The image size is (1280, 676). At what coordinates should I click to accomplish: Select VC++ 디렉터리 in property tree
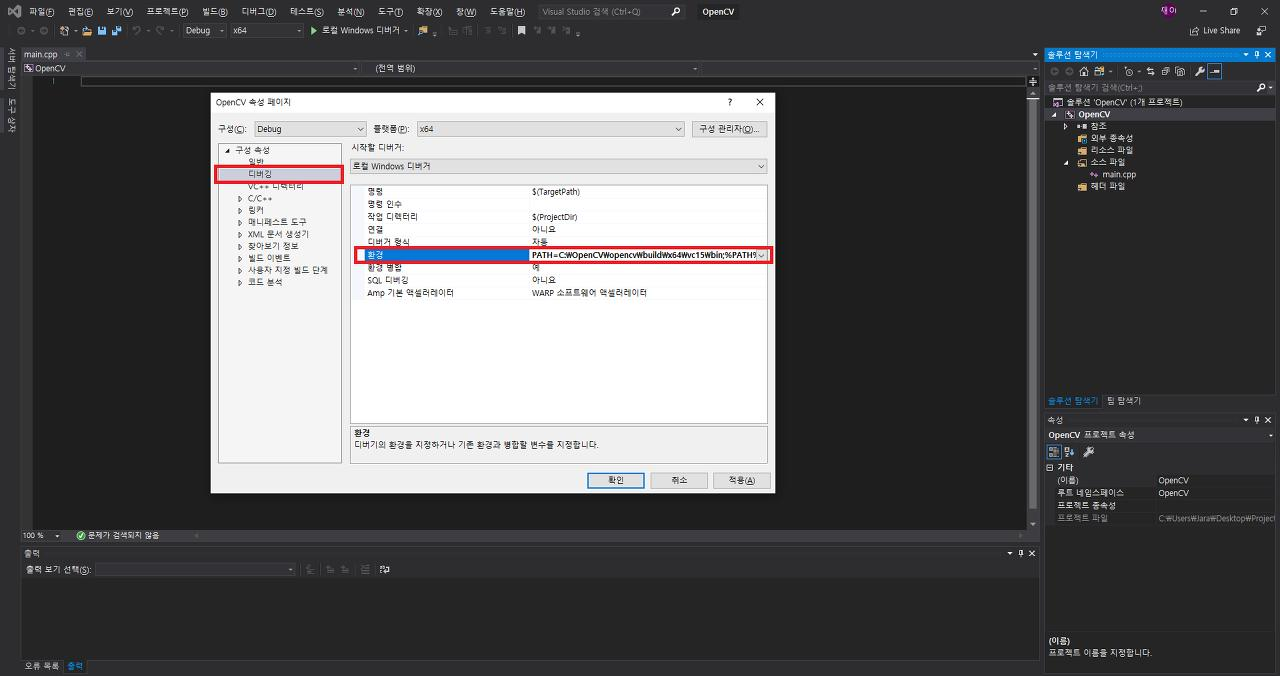(276, 186)
